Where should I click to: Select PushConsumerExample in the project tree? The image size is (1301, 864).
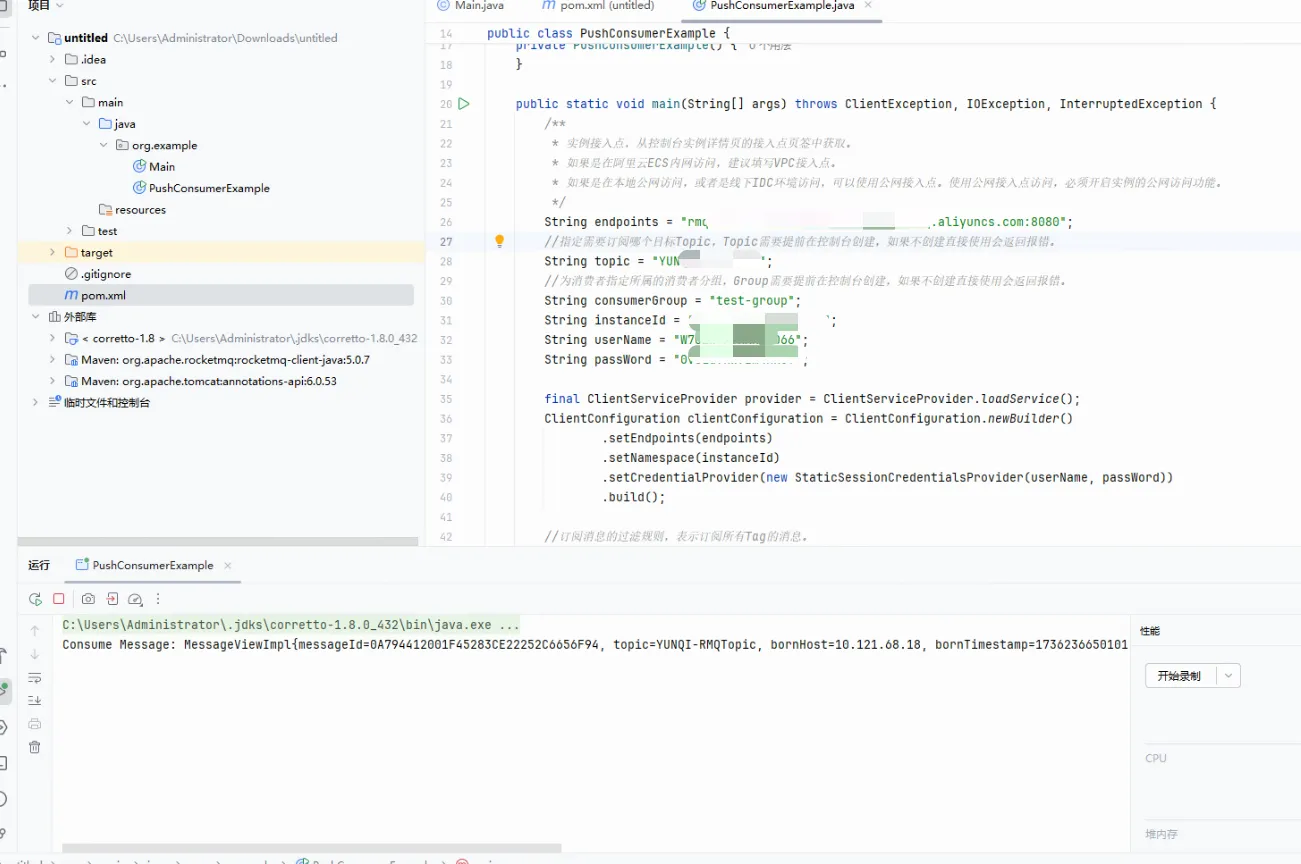[209, 188]
